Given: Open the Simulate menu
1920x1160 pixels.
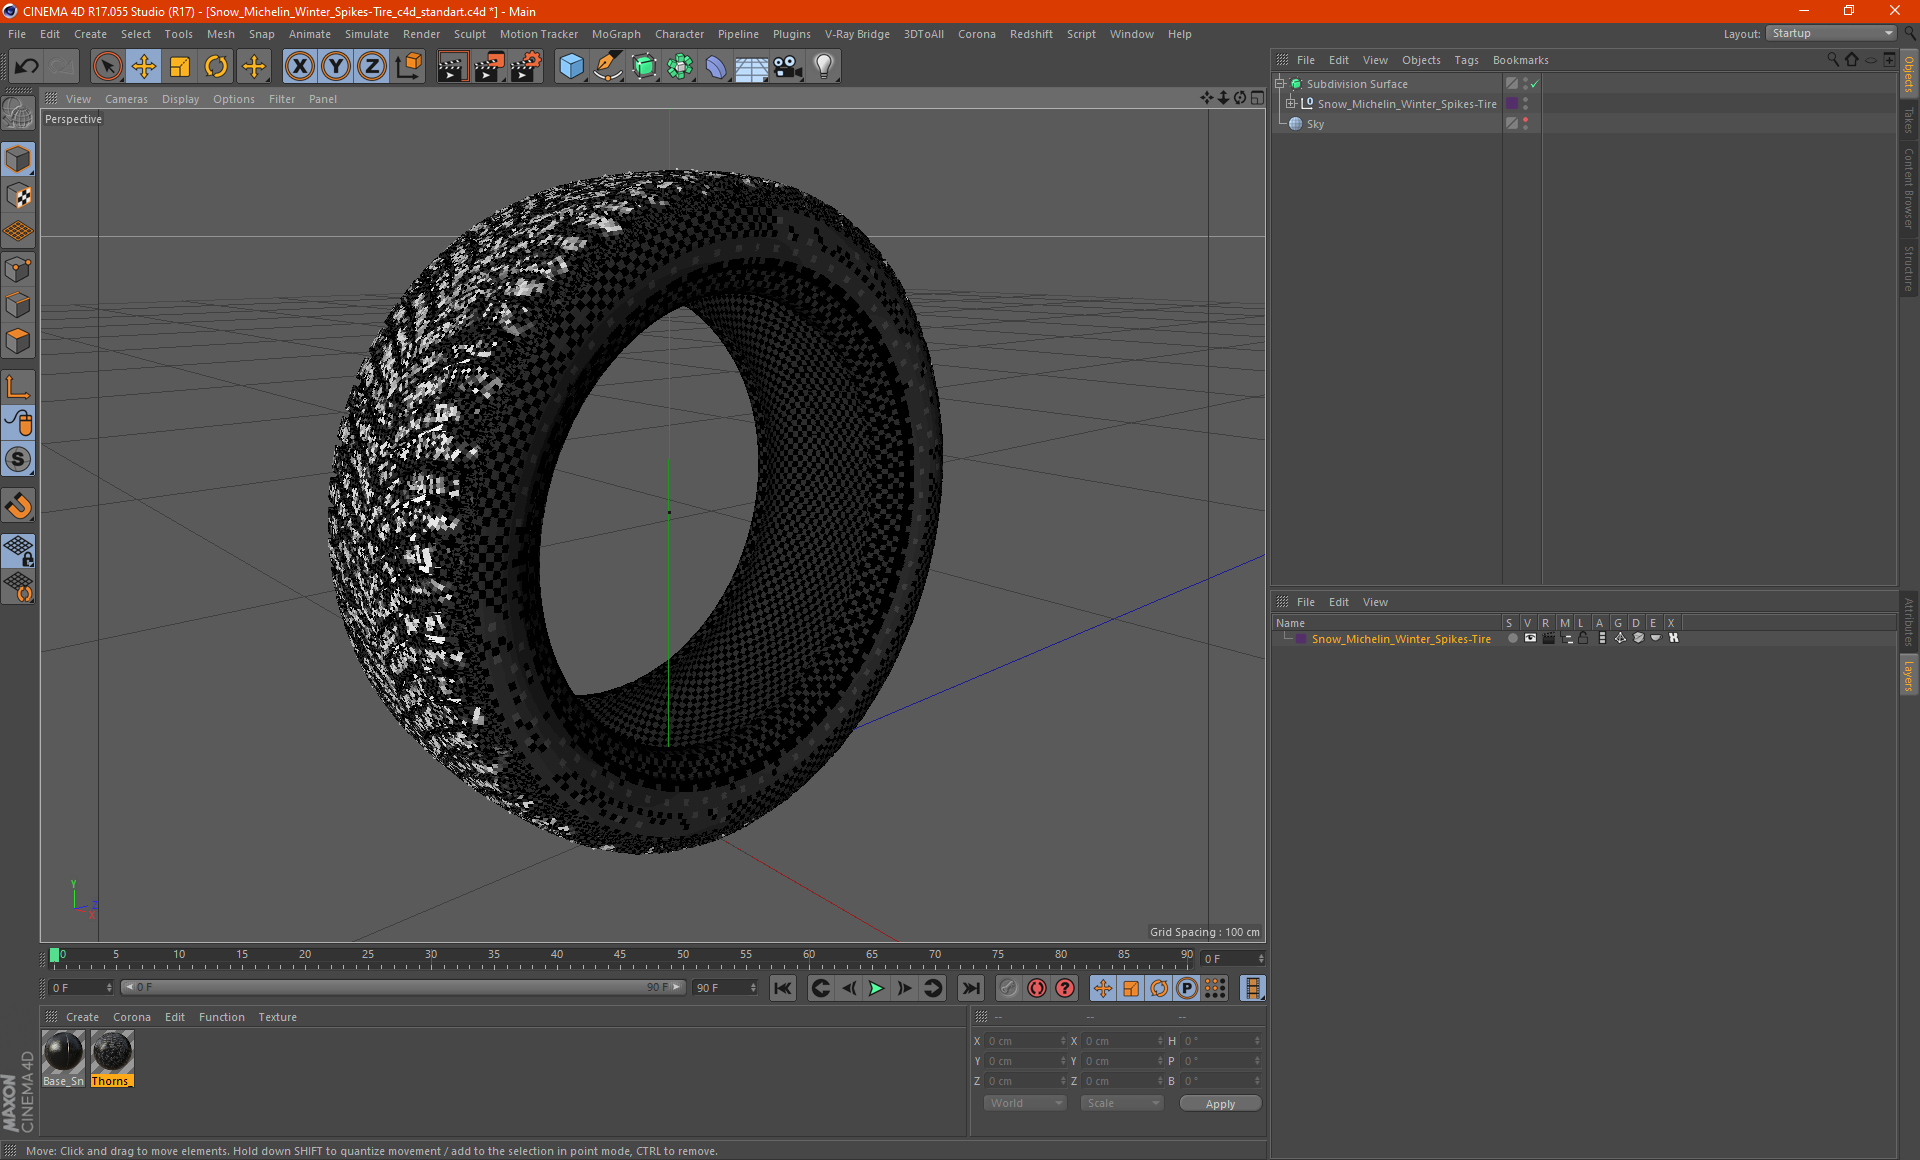Looking at the screenshot, I should coord(367,34).
